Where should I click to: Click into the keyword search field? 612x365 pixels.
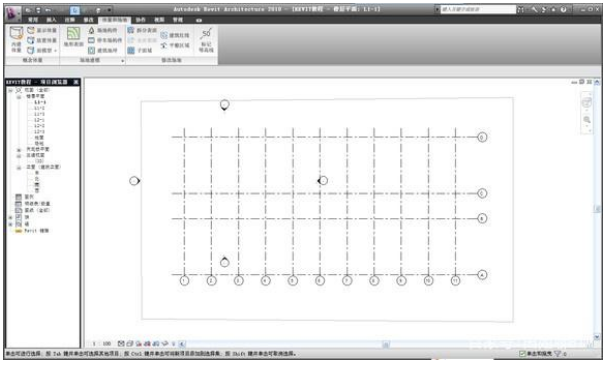478,9
